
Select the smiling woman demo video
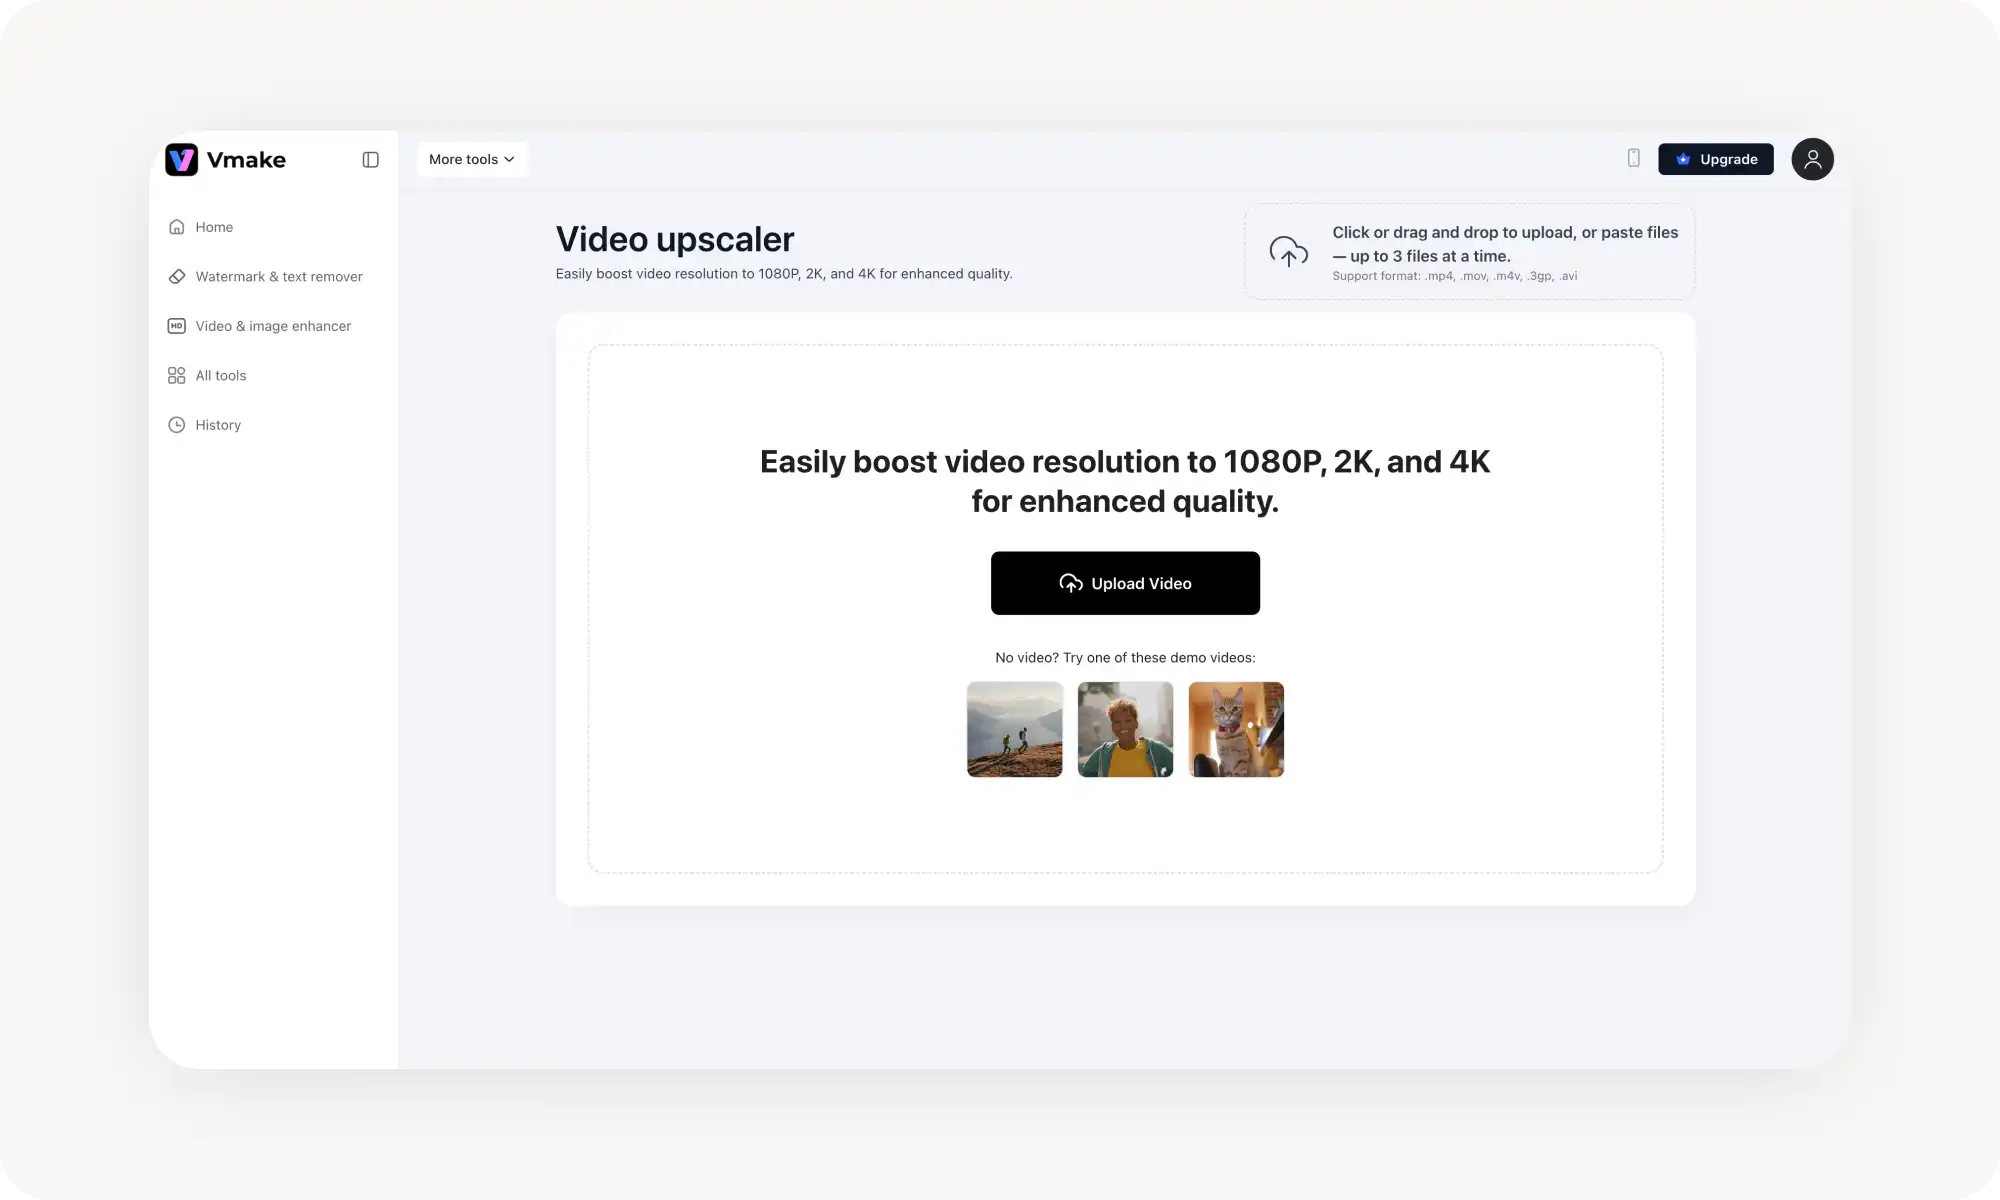click(1125, 729)
